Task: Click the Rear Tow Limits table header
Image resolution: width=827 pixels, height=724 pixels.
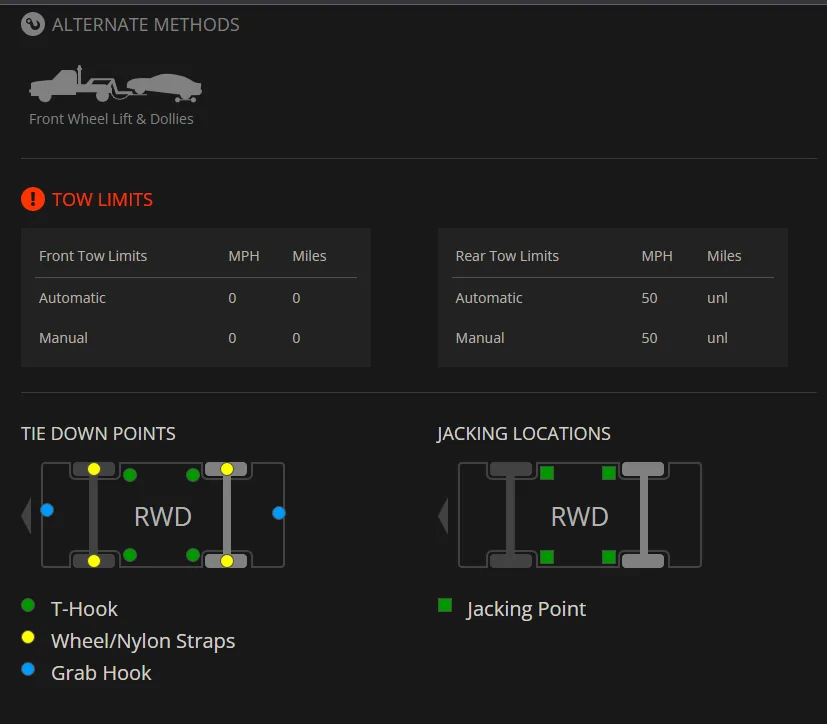Action: [507, 256]
